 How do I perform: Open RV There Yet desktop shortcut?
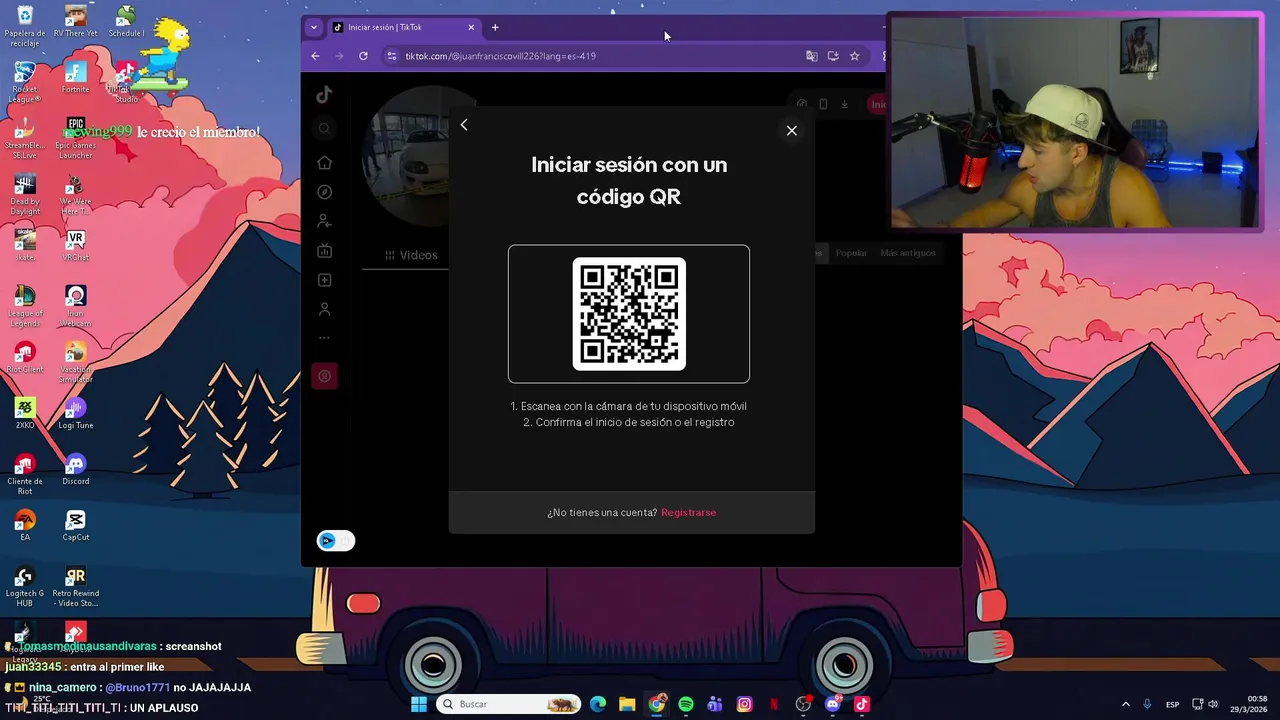76,22
